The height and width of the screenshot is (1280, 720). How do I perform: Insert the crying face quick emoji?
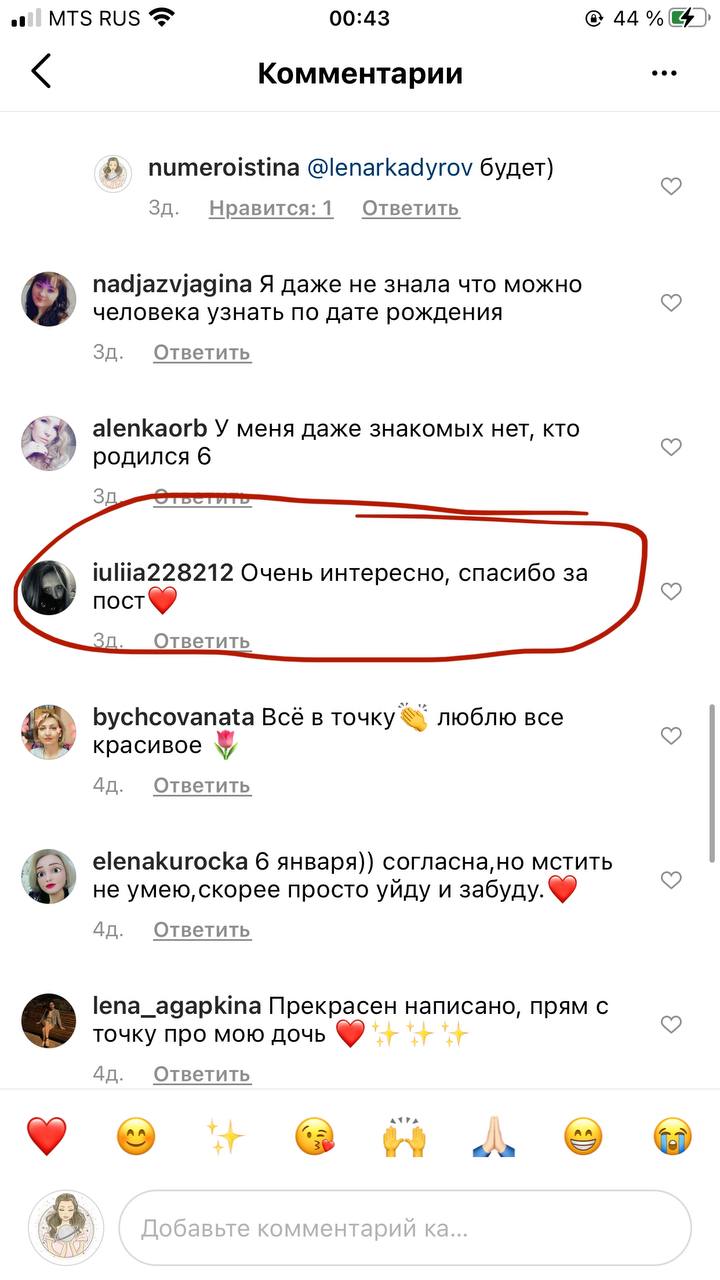673,1136
